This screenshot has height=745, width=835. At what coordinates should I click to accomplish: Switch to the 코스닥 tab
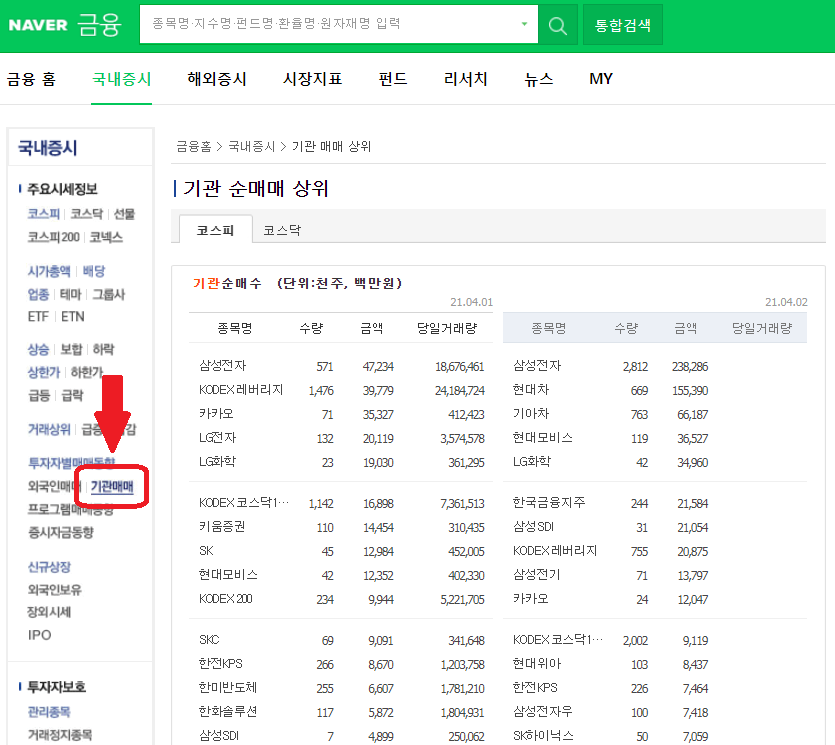[x=282, y=230]
